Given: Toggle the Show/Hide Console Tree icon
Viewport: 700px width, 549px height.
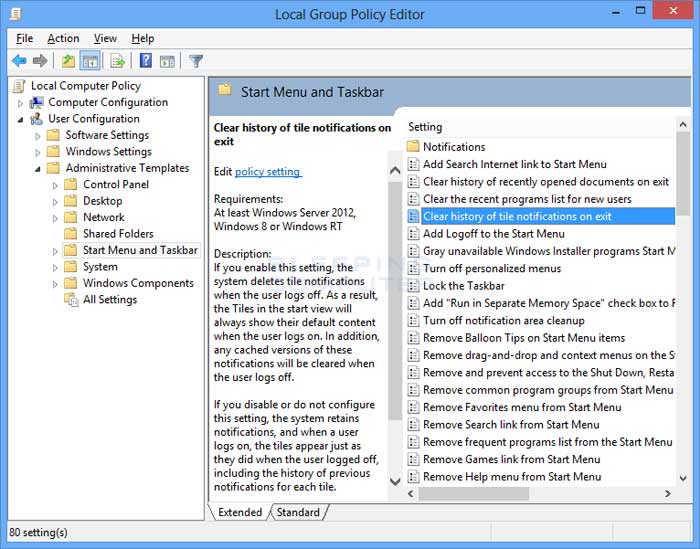Looking at the screenshot, I should (x=90, y=61).
